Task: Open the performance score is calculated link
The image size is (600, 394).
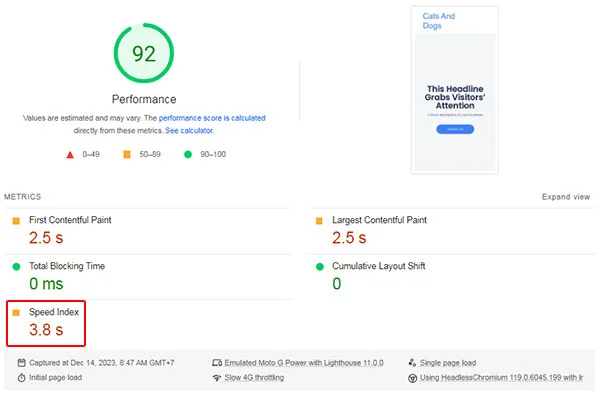Action: click(212, 118)
